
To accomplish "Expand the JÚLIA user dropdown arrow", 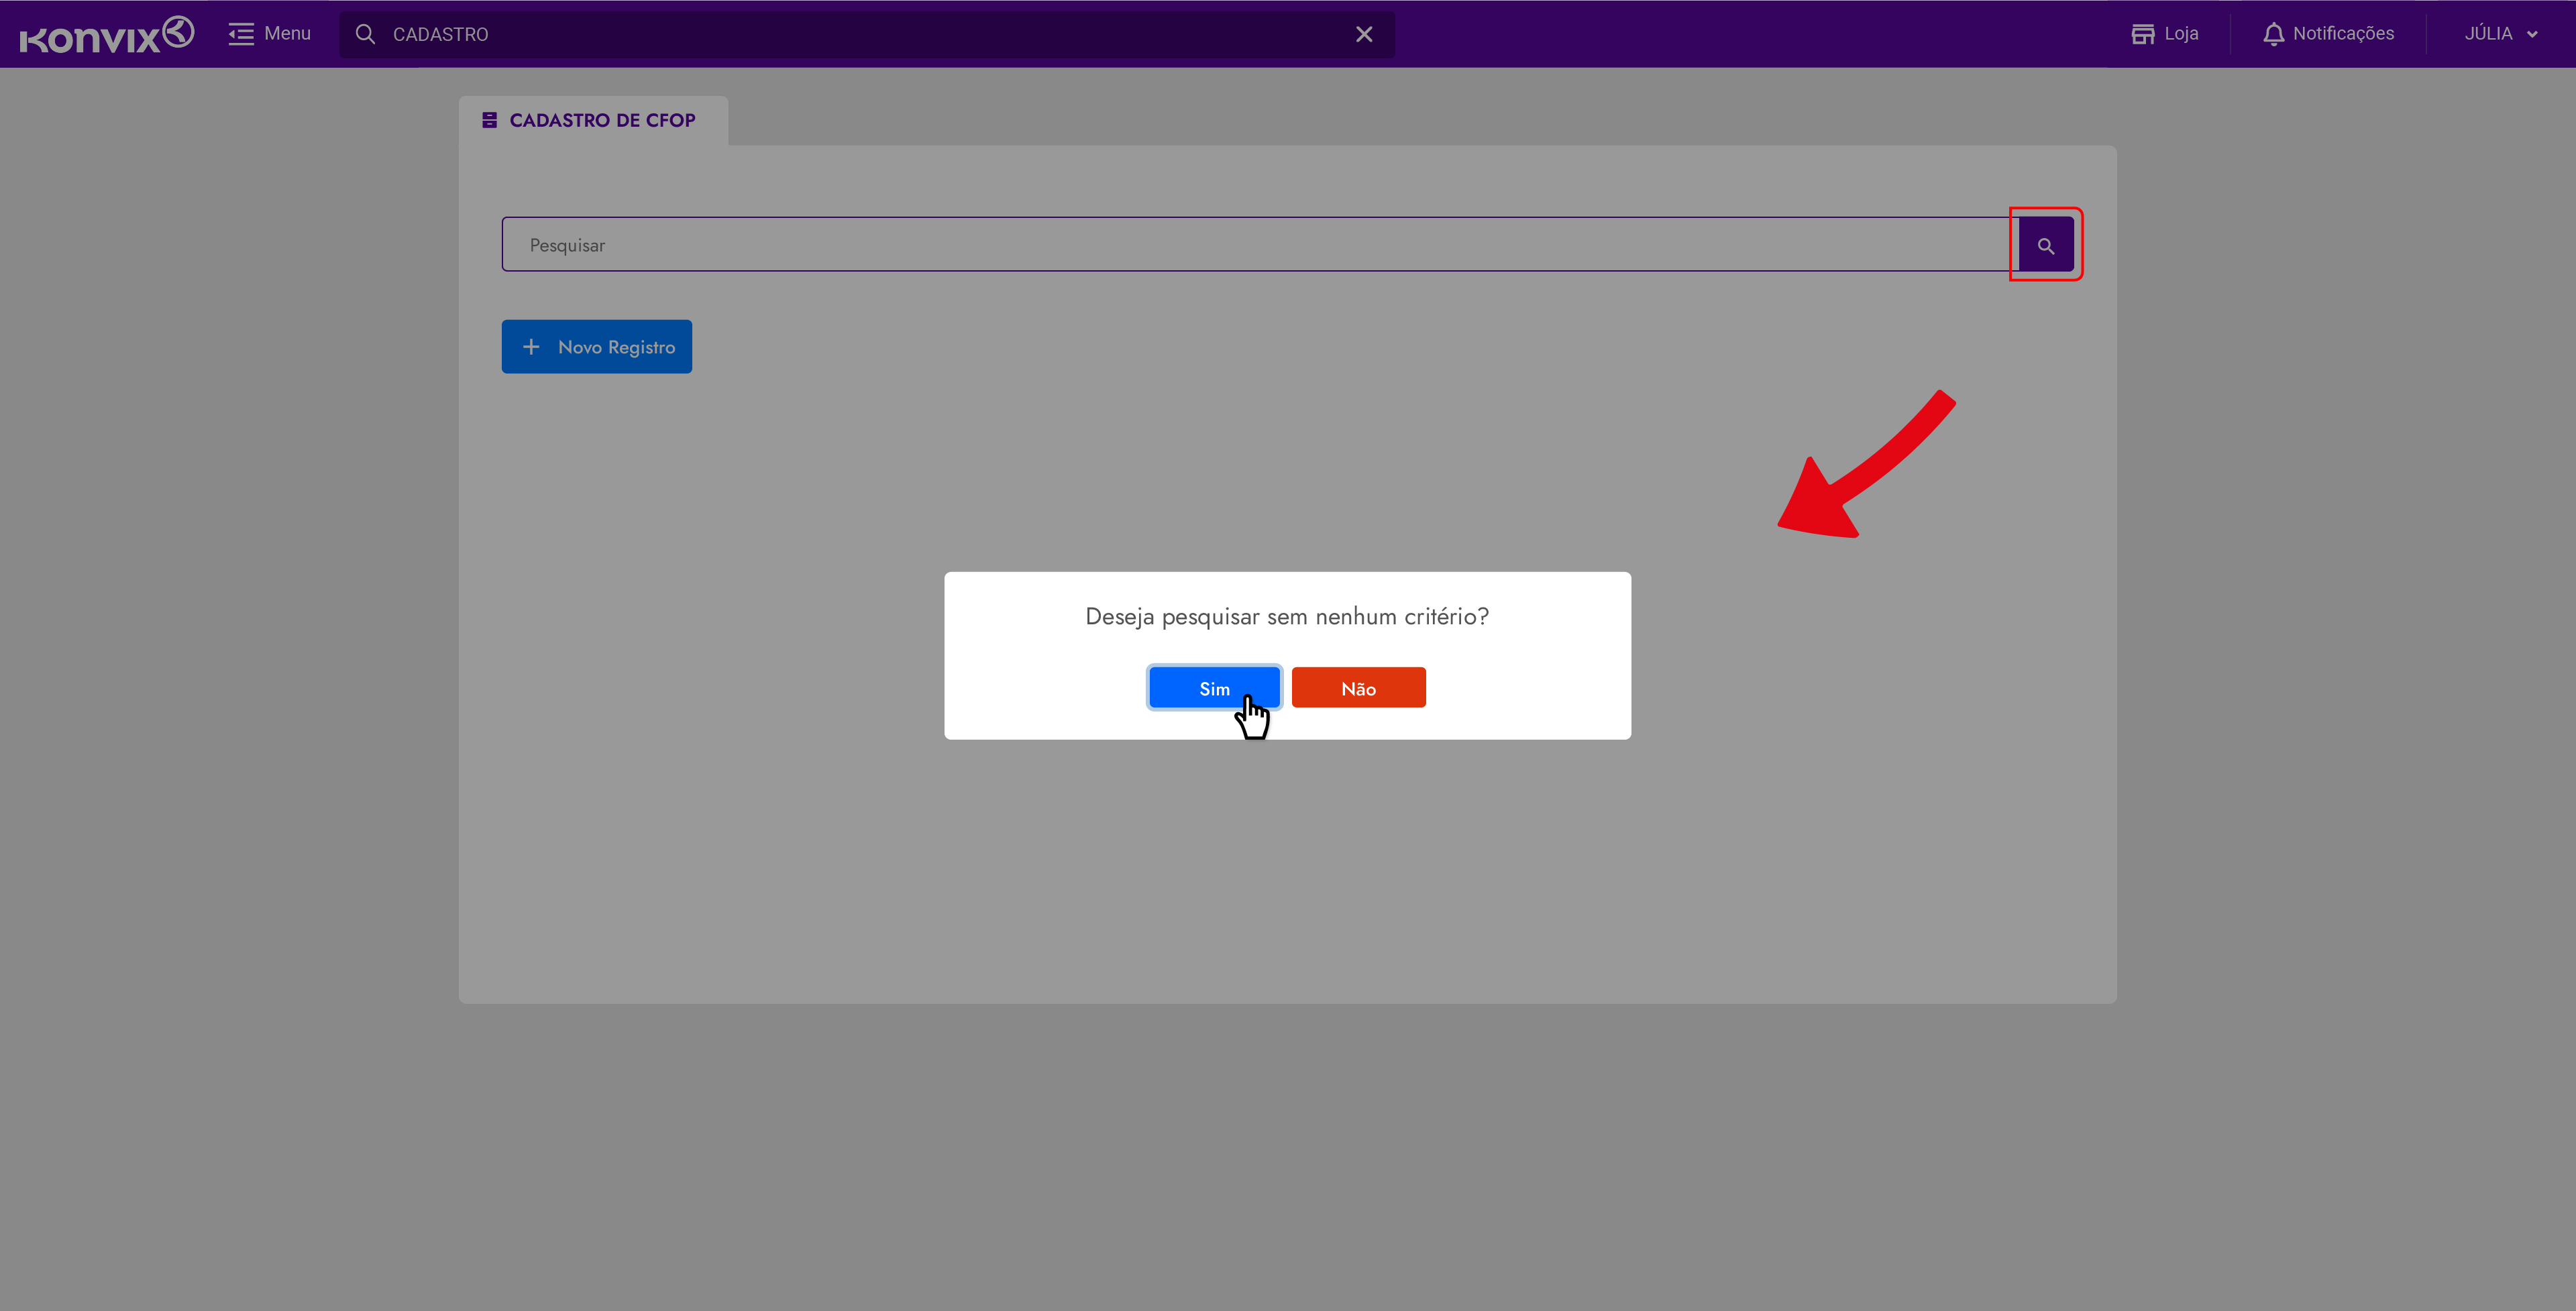I will pyautogui.click(x=2532, y=34).
